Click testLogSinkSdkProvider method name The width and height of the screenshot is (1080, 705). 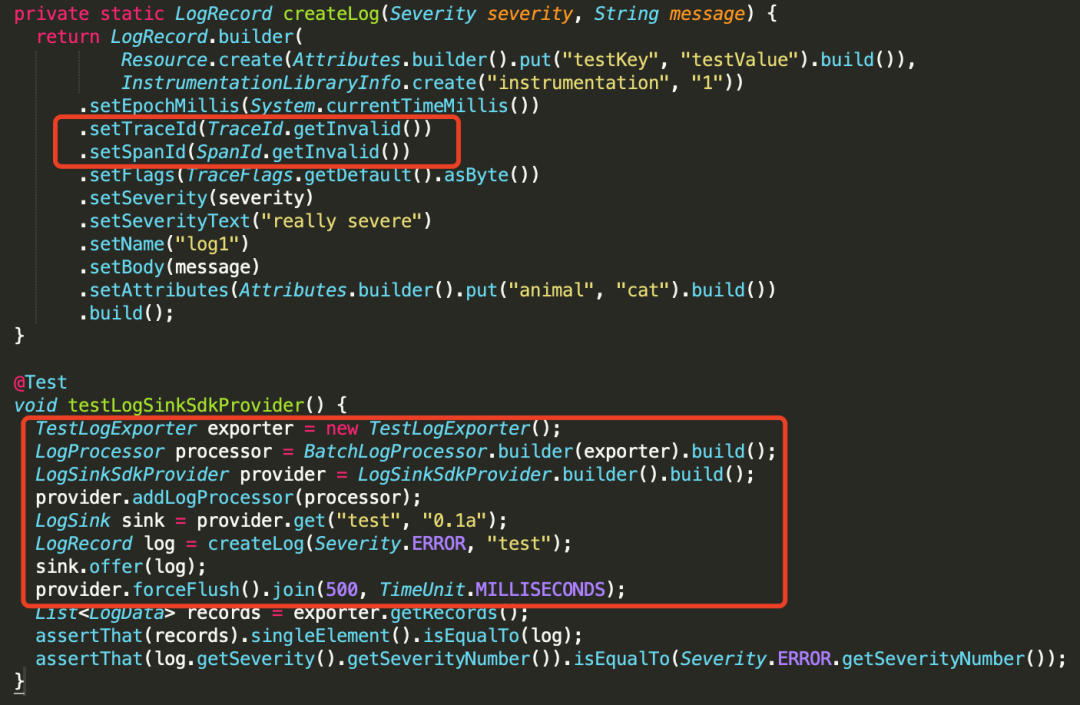coord(186,405)
